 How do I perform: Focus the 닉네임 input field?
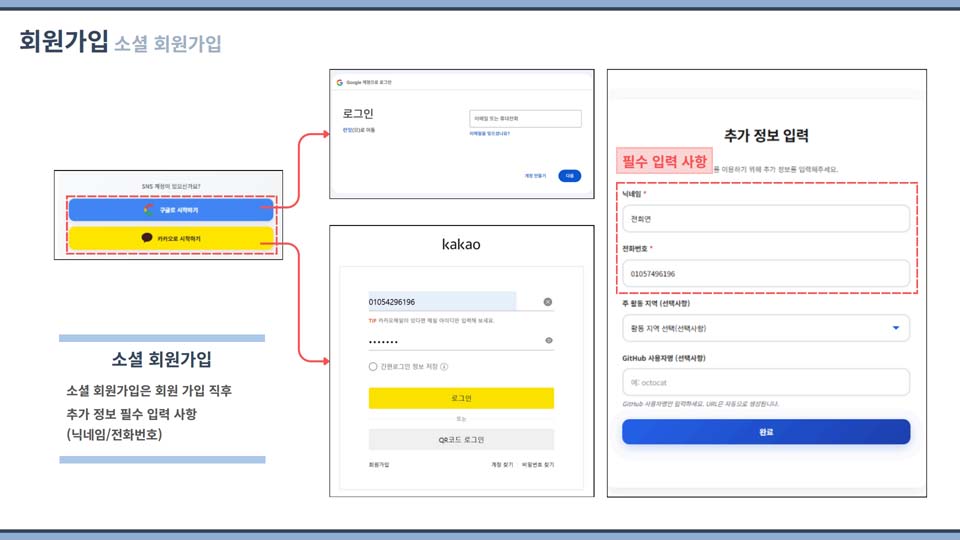coord(765,218)
